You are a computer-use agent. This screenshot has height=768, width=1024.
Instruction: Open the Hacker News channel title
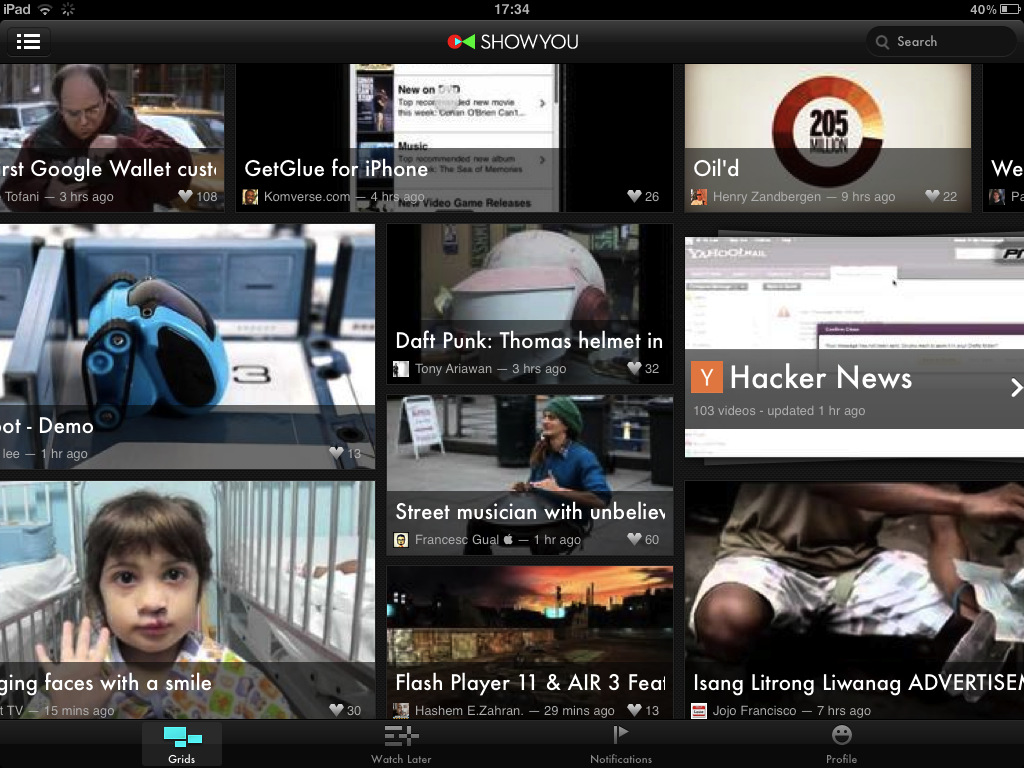click(x=821, y=377)
